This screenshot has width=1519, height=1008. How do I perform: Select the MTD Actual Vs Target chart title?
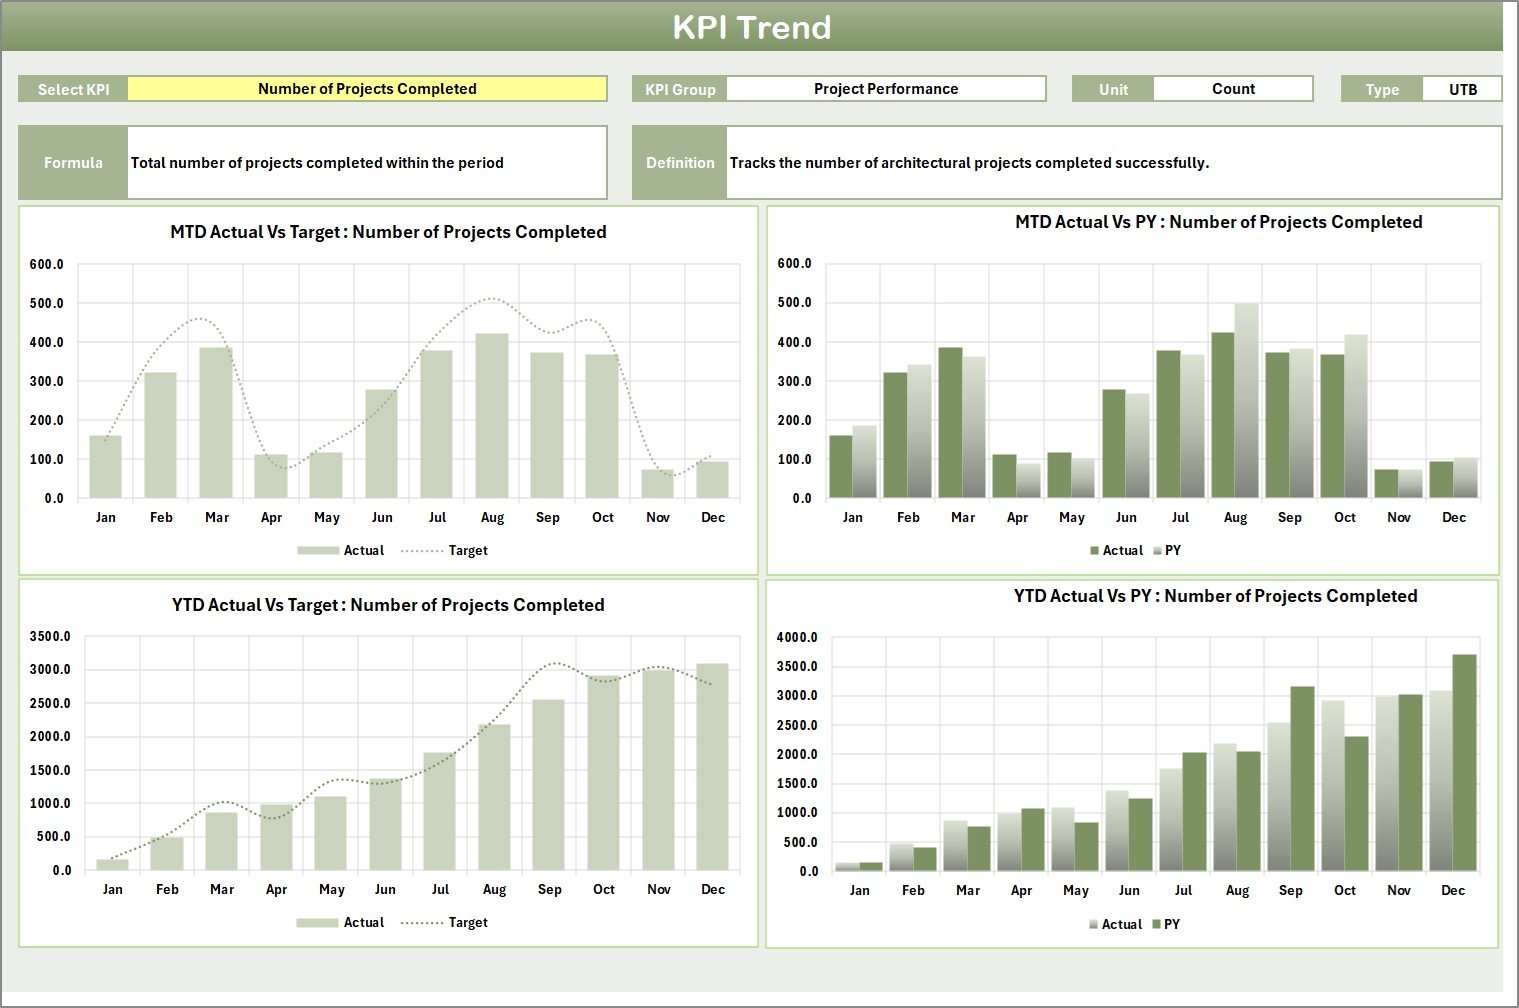(x=388, y=232)
